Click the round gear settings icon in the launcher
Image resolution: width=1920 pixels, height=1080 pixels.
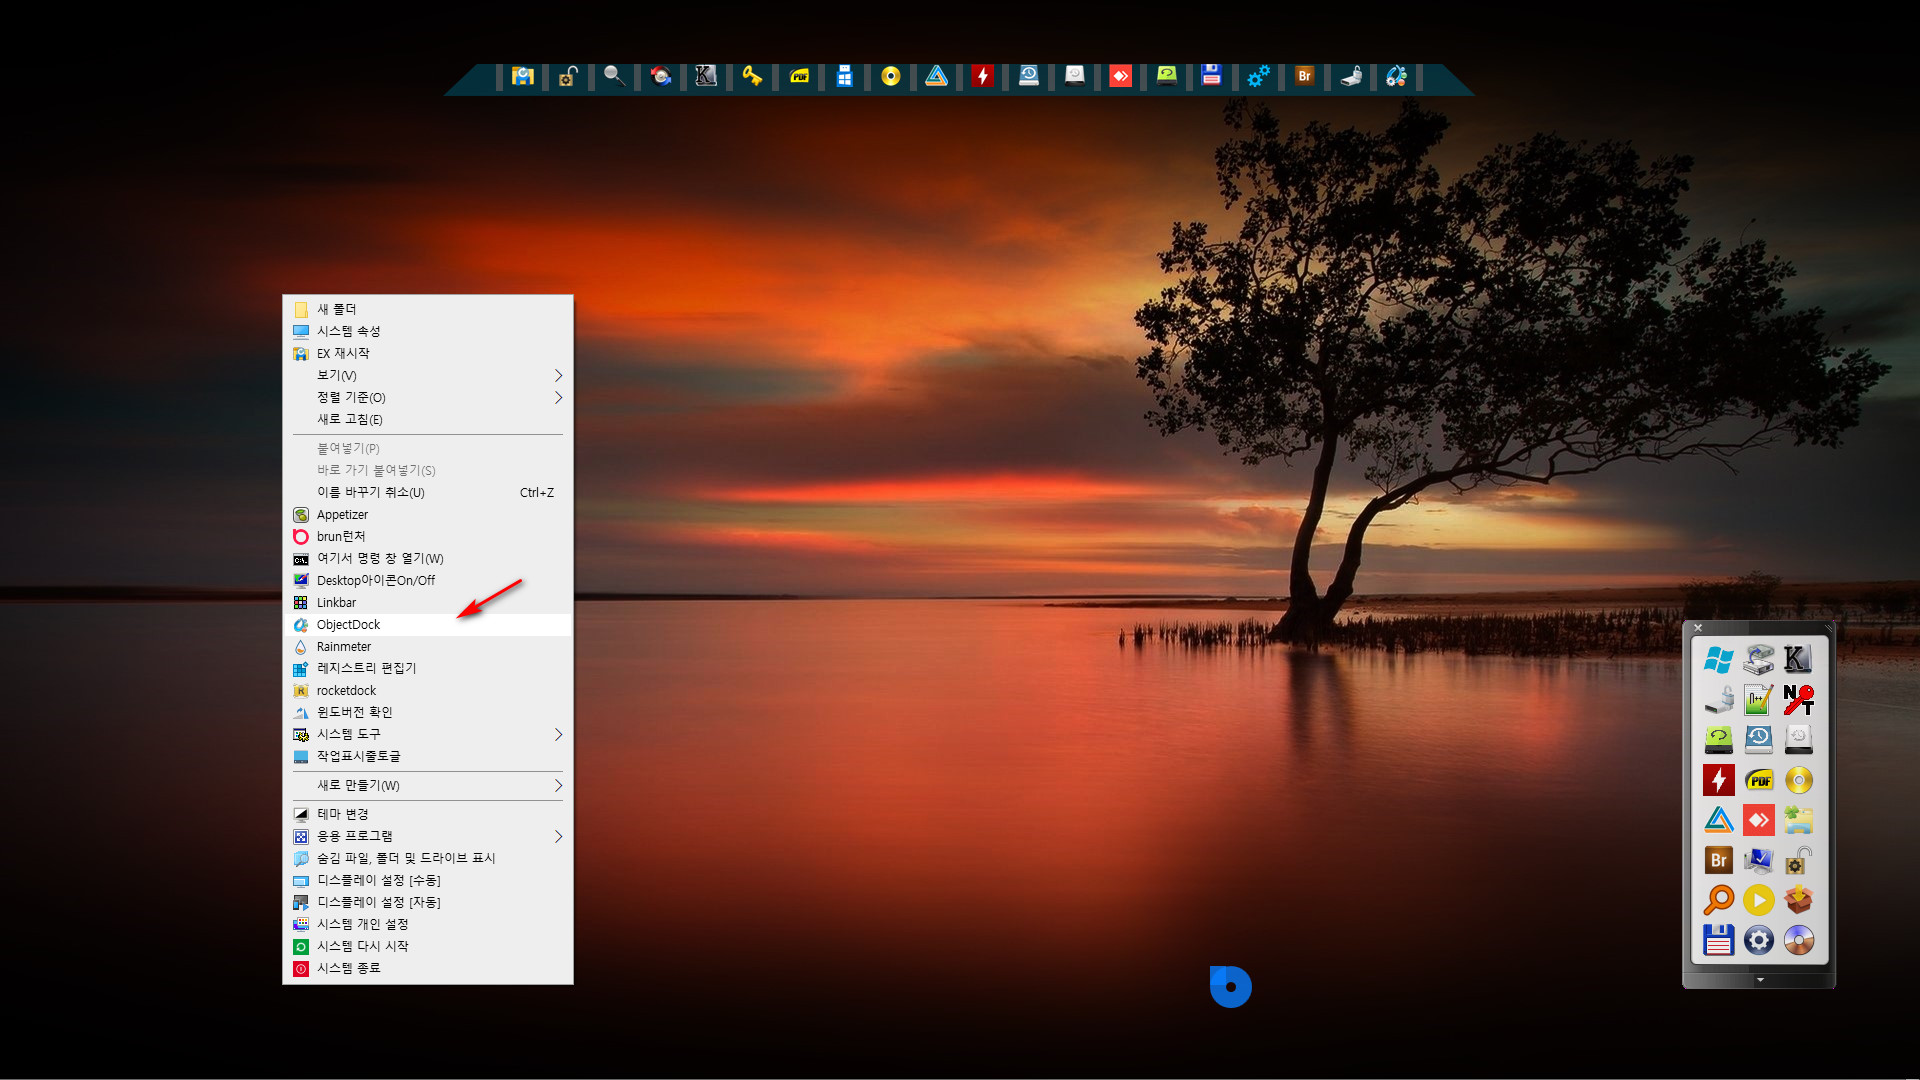tap(1759, 940)
